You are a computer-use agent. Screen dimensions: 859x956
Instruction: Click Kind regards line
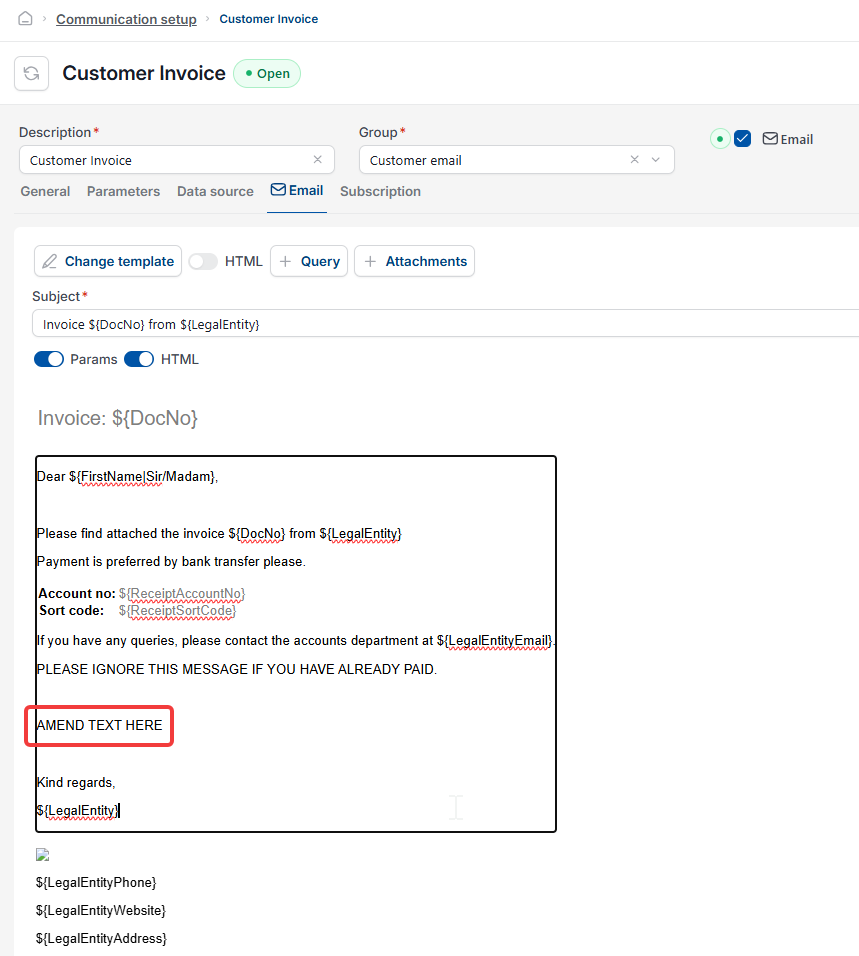coord(76,783)
